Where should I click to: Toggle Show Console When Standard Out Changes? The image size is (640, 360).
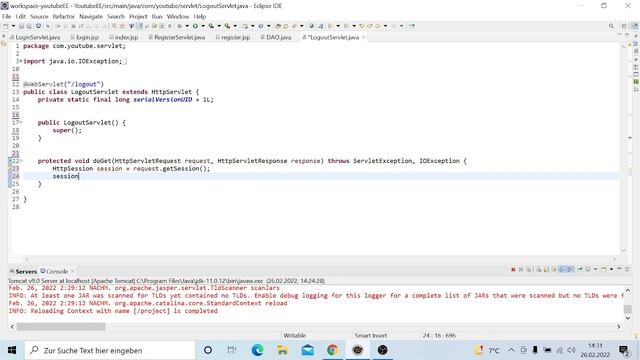tap(562, 269)
